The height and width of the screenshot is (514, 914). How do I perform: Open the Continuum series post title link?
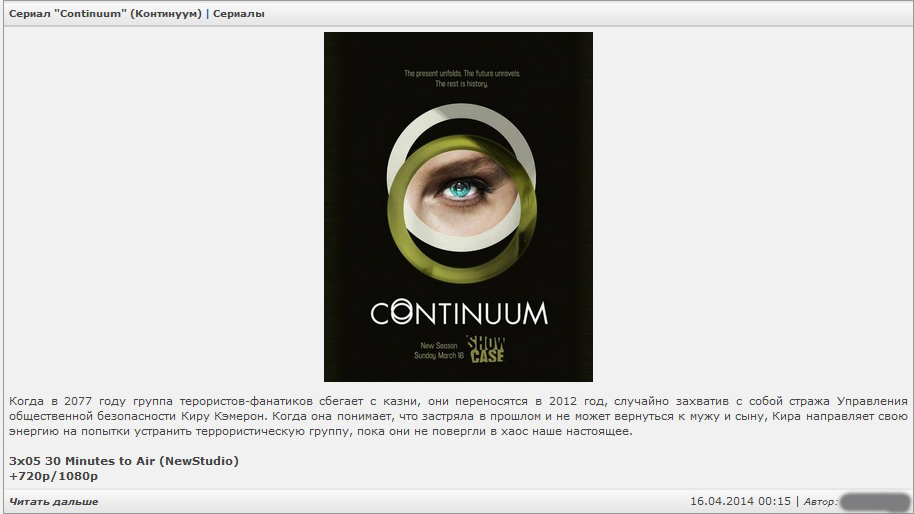[x=105, y=14]
